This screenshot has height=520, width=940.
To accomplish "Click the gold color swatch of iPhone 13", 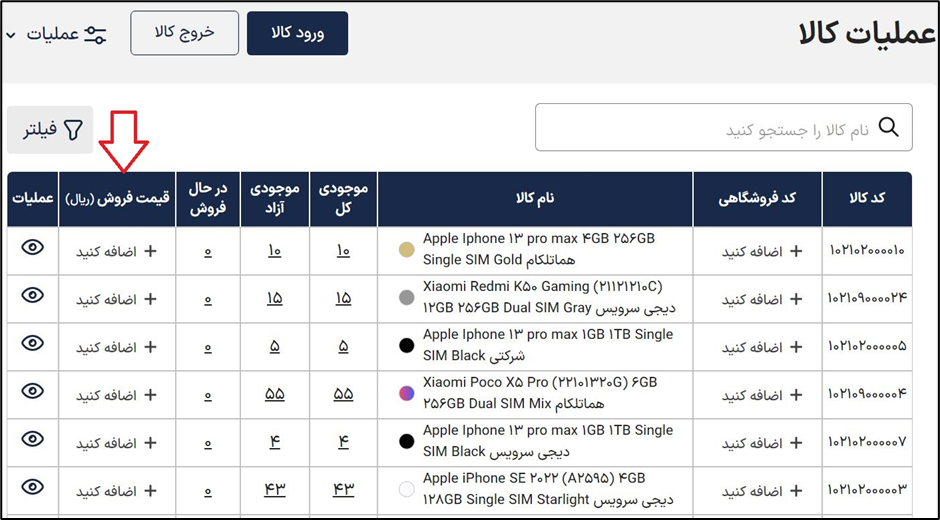I will pos(407,250).
